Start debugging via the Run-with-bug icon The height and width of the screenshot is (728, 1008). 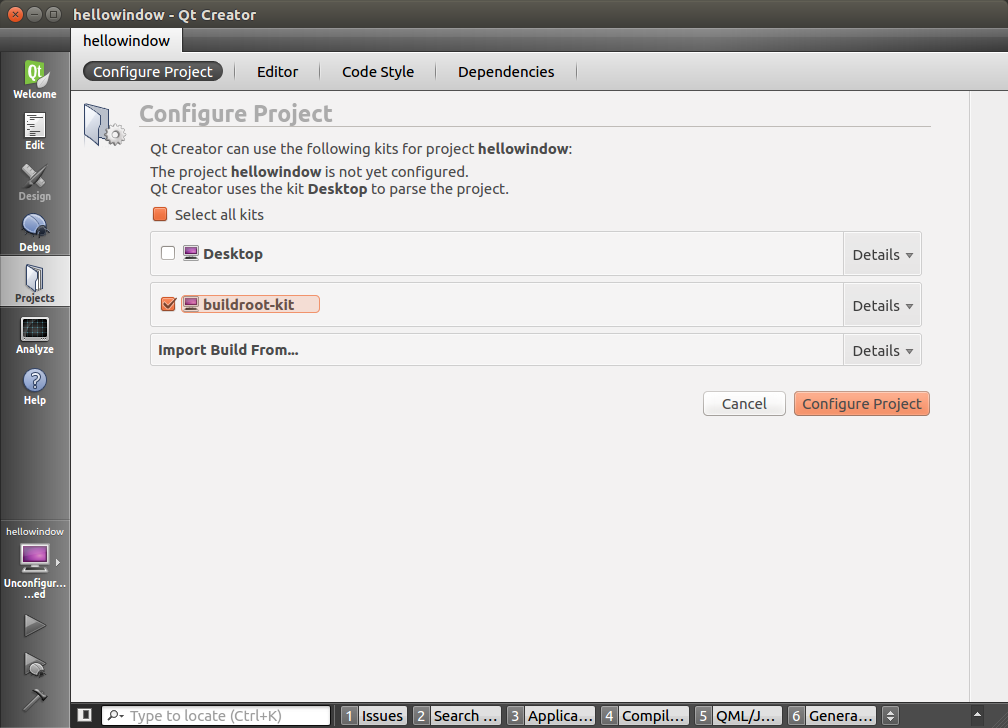(34, 663)
